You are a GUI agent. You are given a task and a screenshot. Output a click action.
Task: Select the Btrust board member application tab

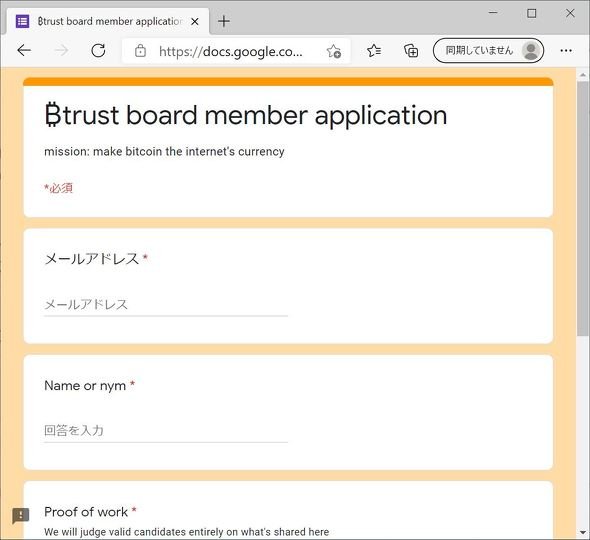[x=108, y=21]
